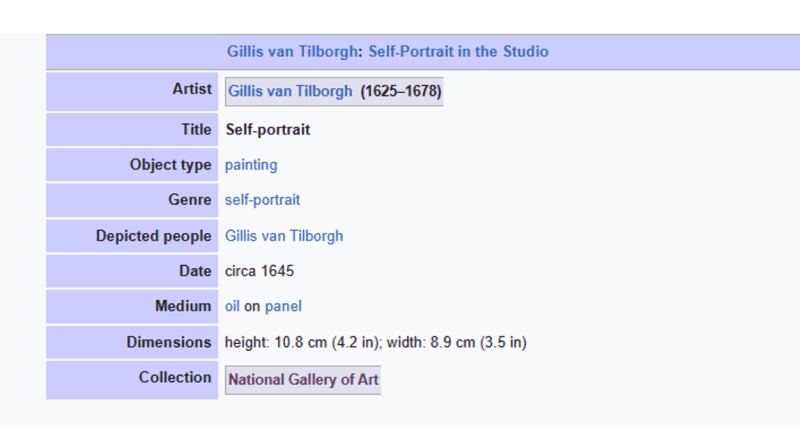The image size is (800, 427).
Task: Open the National Gallery of Art link
Action: pos(303,380)
